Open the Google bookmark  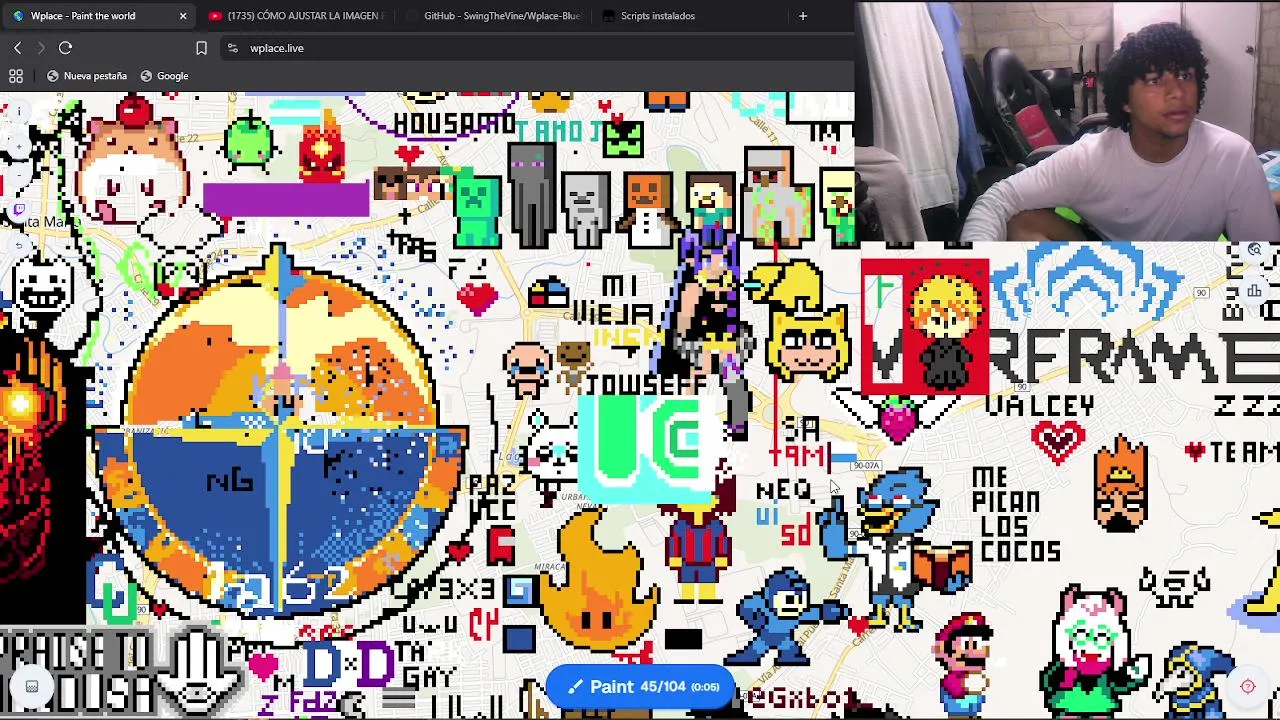point(164,76)
